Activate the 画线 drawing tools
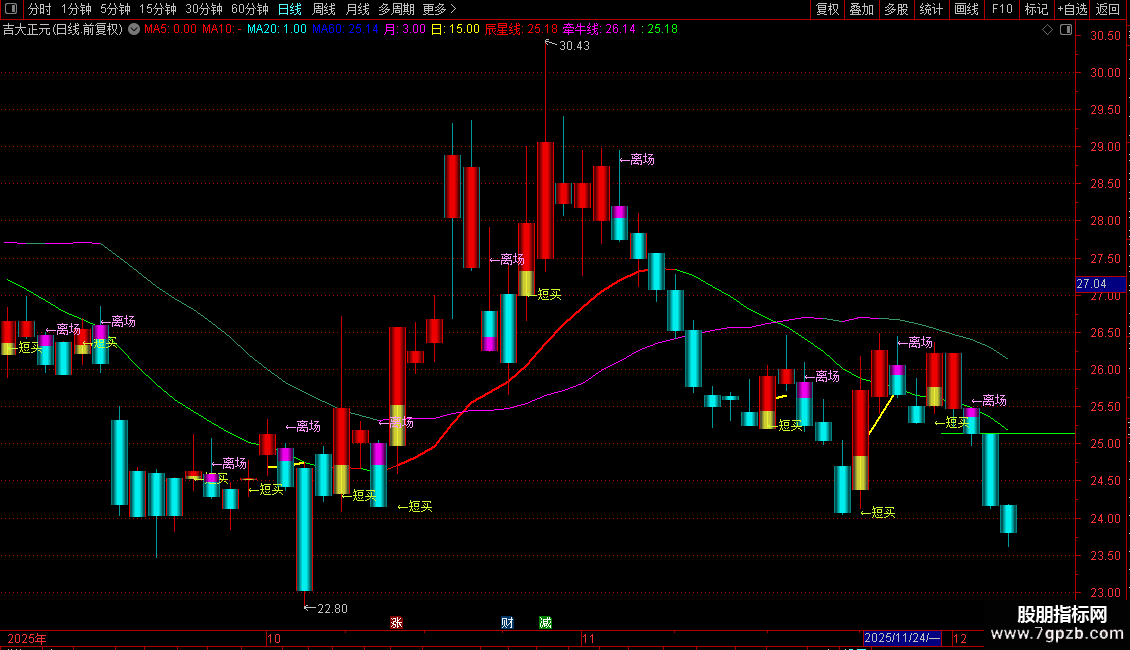 (x=966, y=9)
